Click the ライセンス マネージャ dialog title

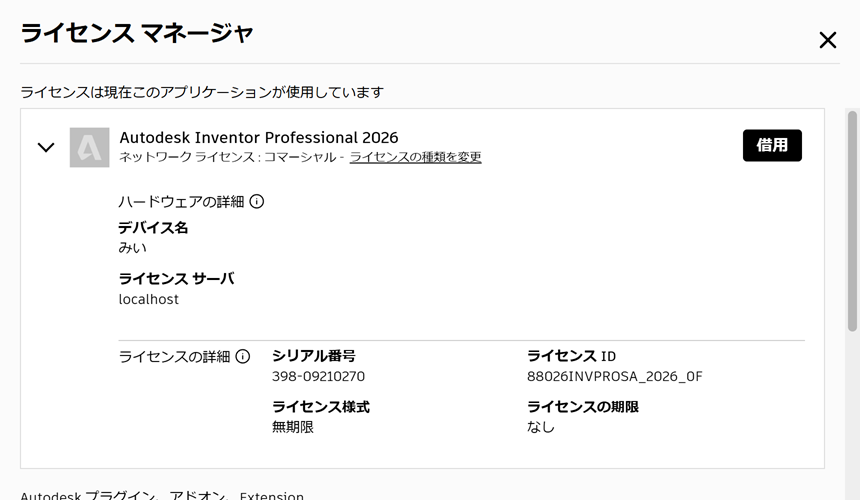pyautogui.click(x=137, y=33)
